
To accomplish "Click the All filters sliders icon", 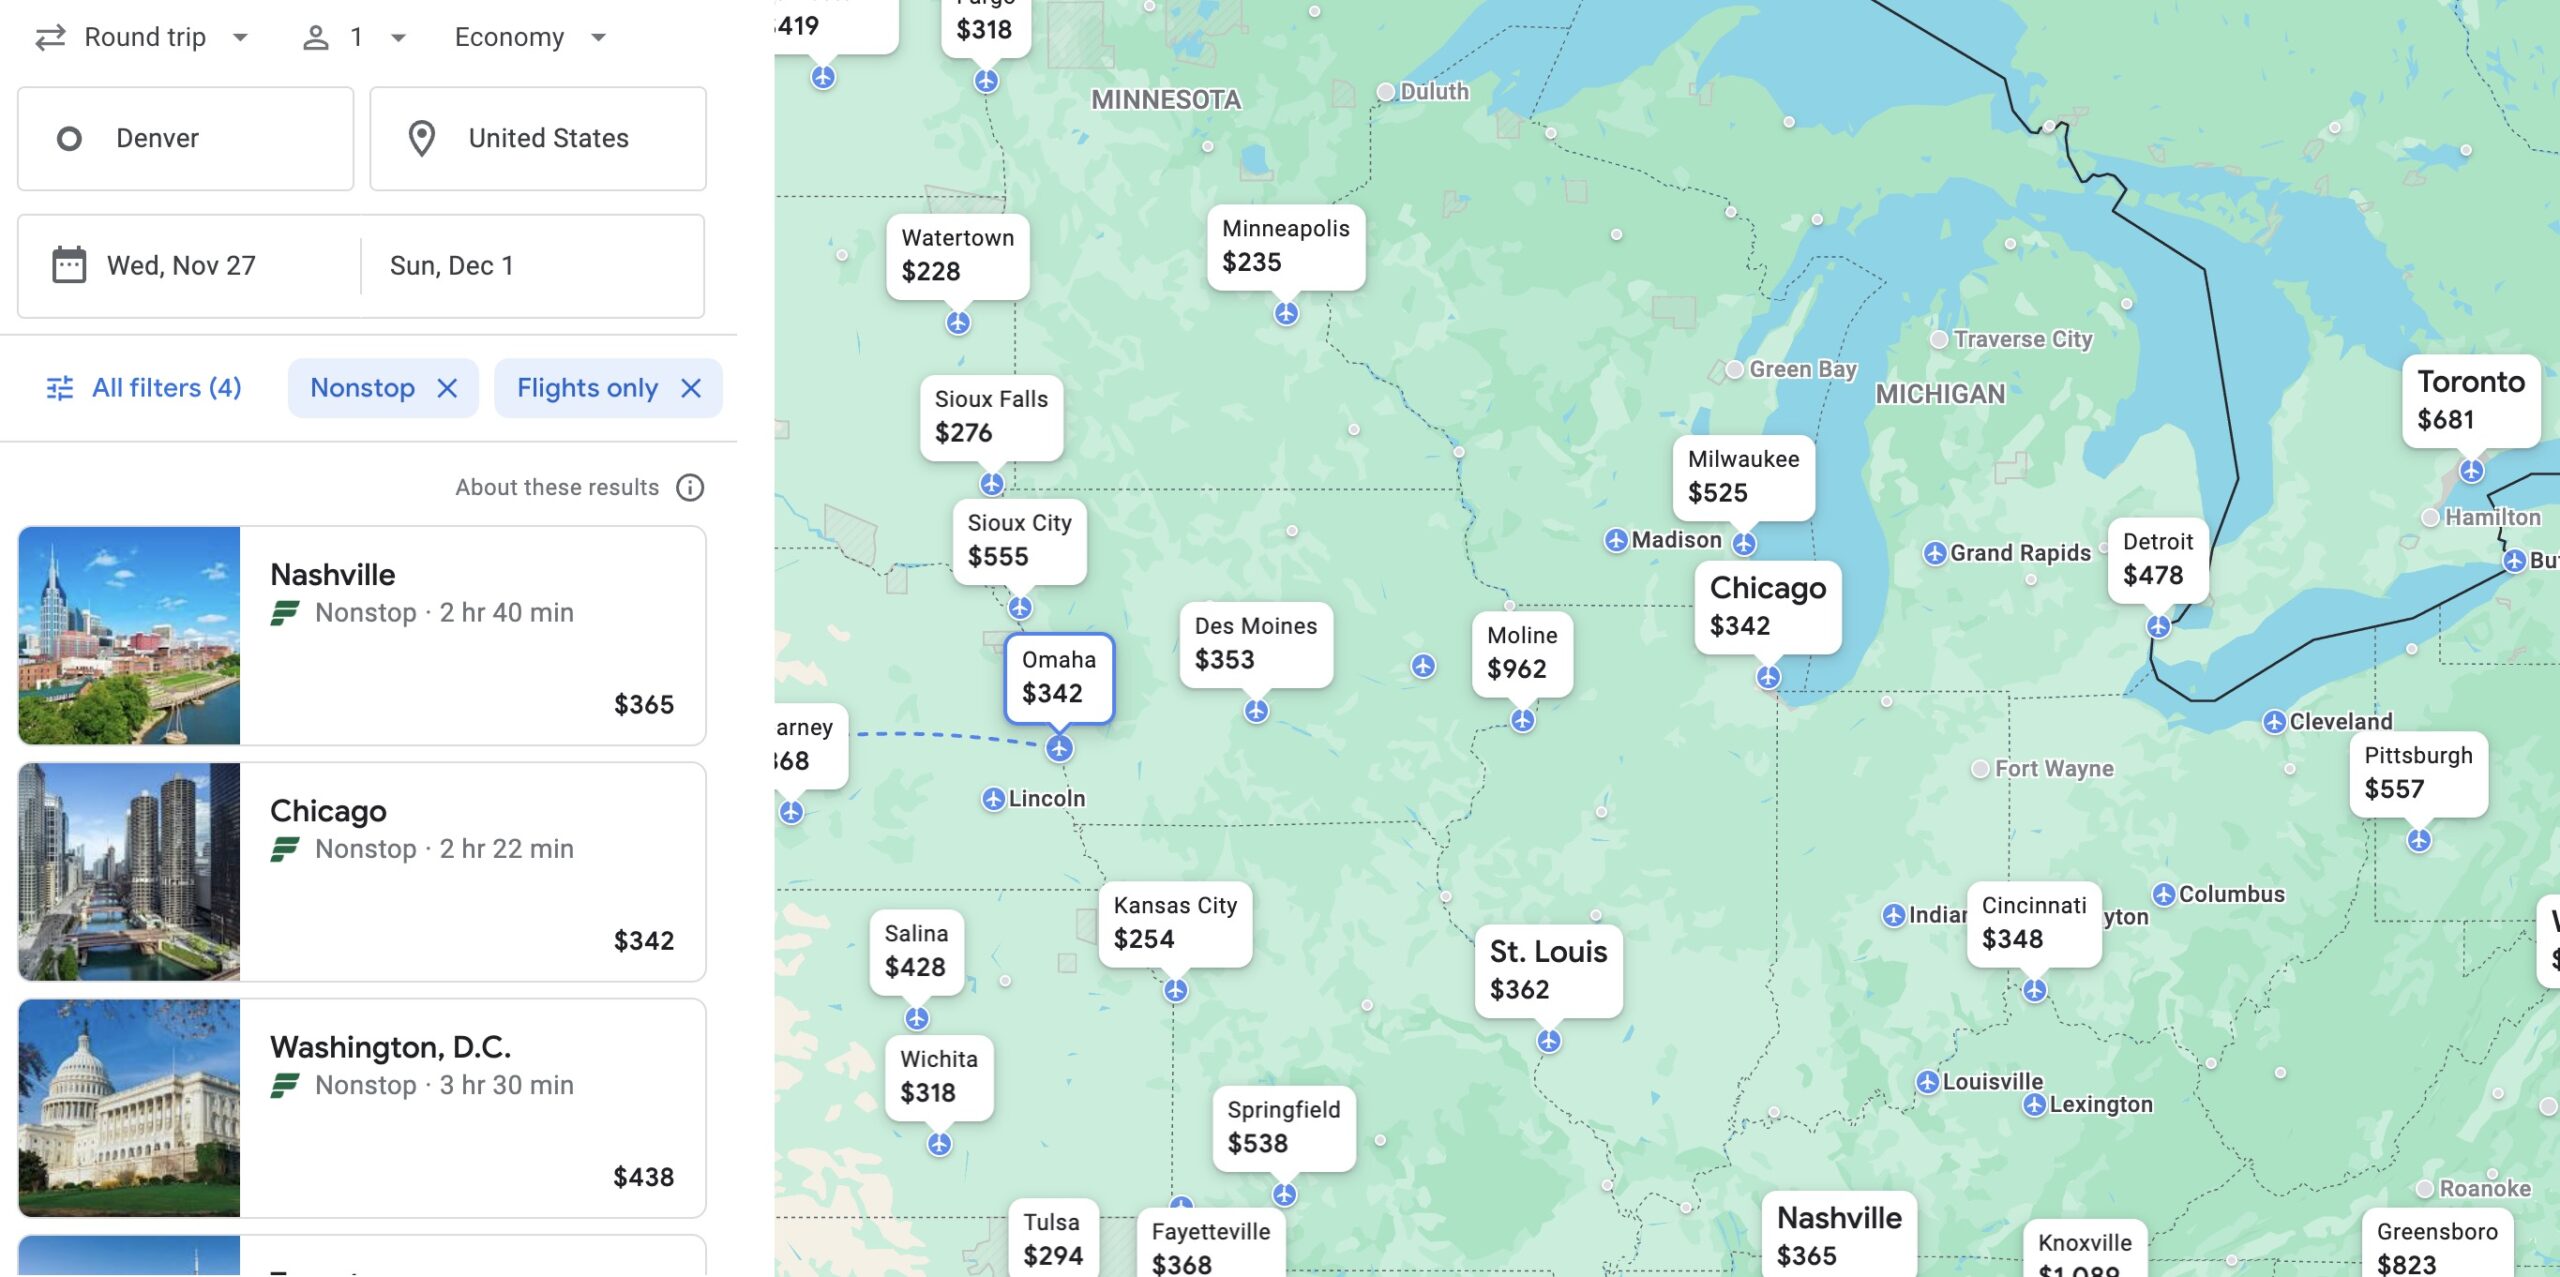I will 60,388.
